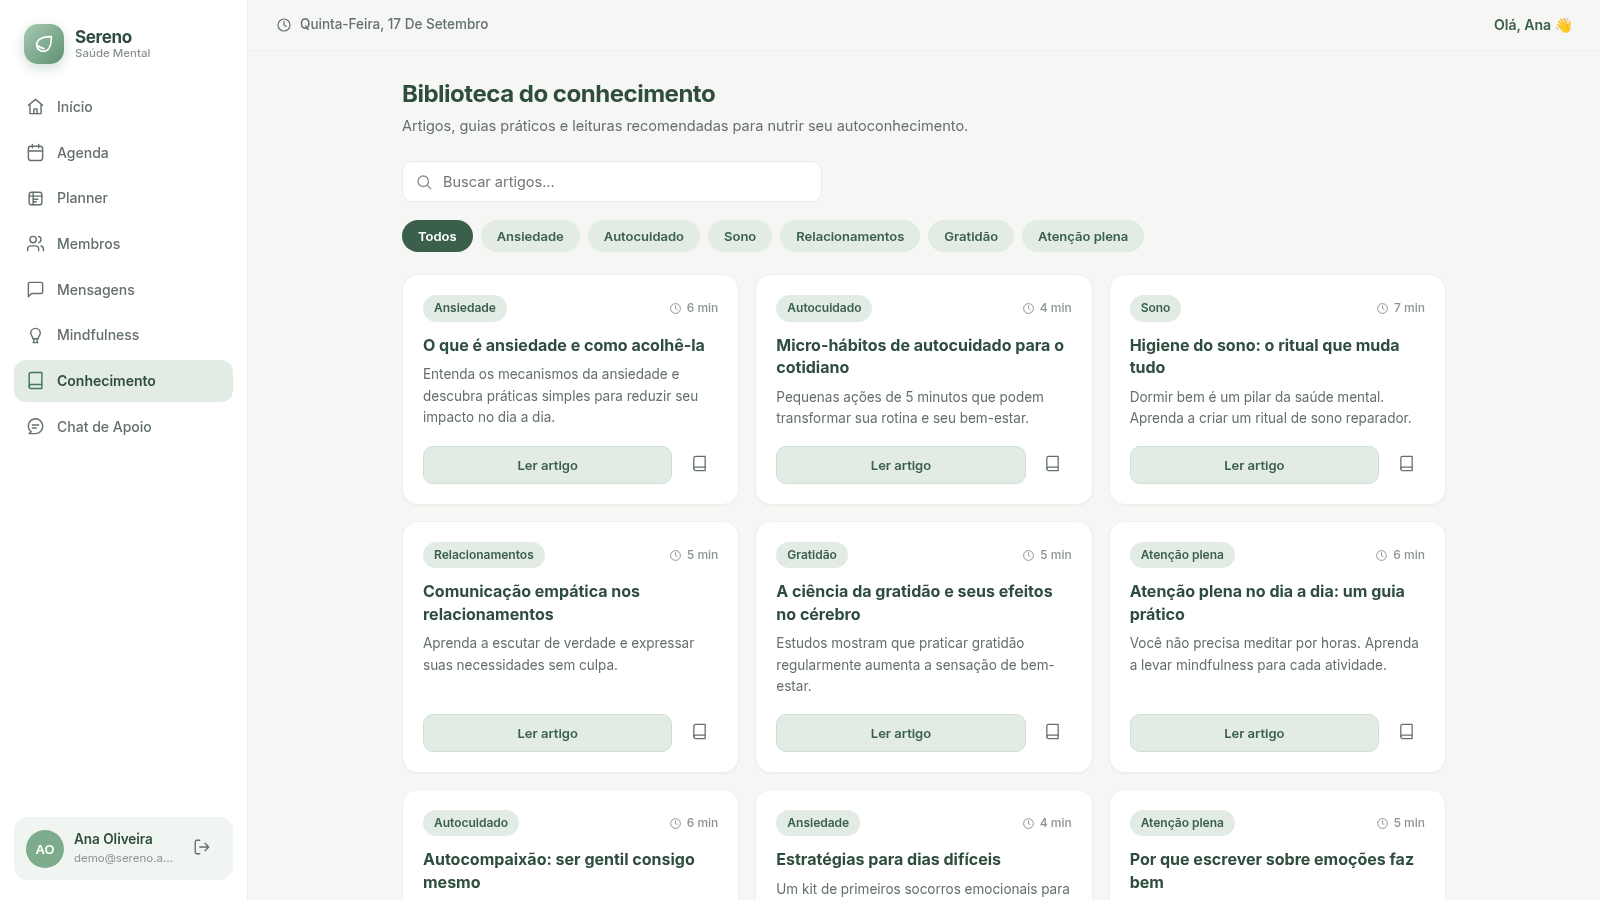Click book icon on Micro-hábitos de autocuidado card
This screenshot has width=1600, height=900.
[1053, 464]
